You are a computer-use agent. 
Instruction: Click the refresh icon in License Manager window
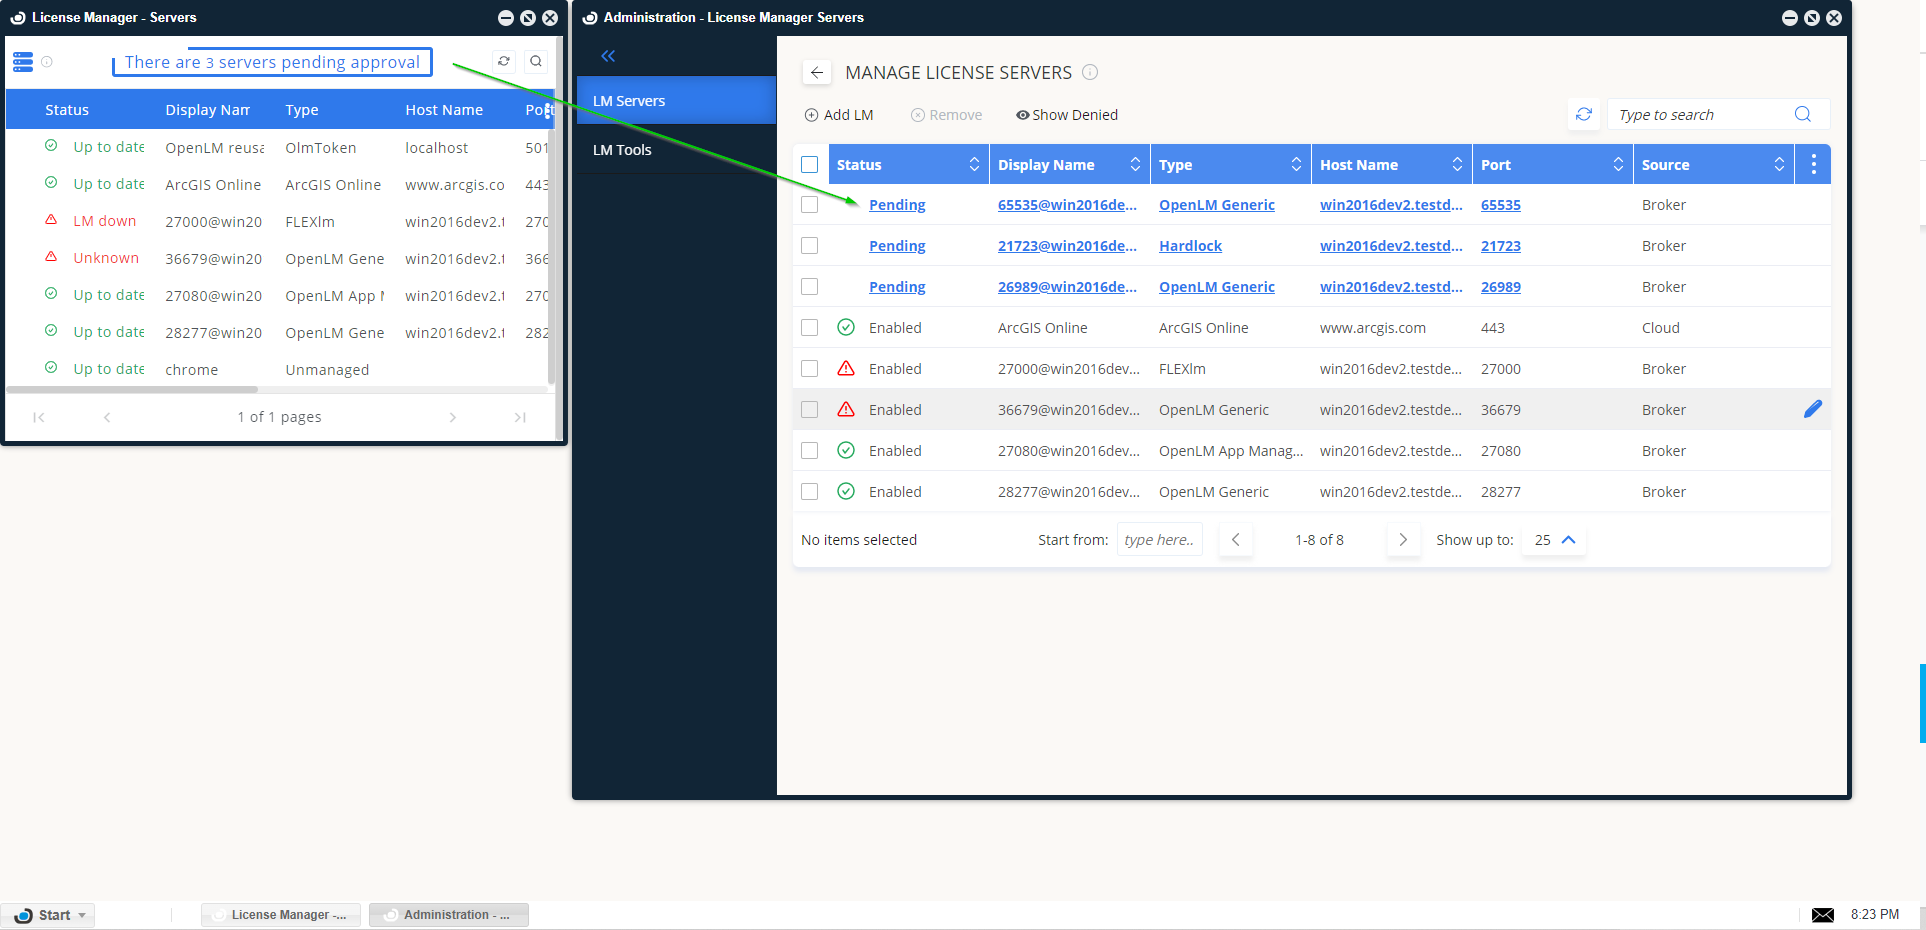[x=504, y=62]
